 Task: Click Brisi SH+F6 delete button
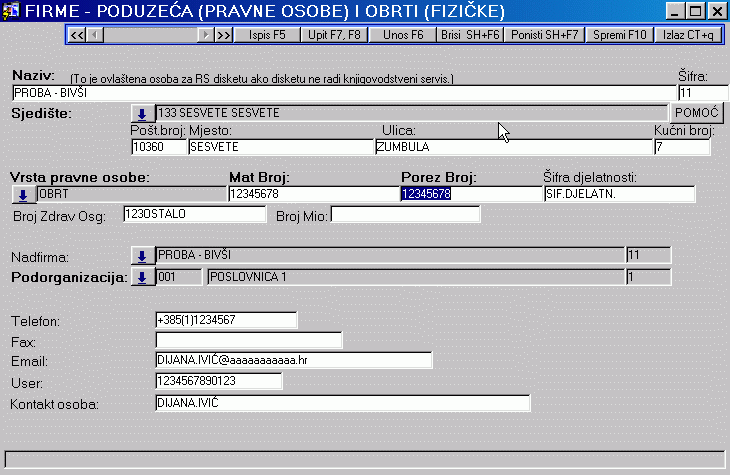[x=470, y=35]
